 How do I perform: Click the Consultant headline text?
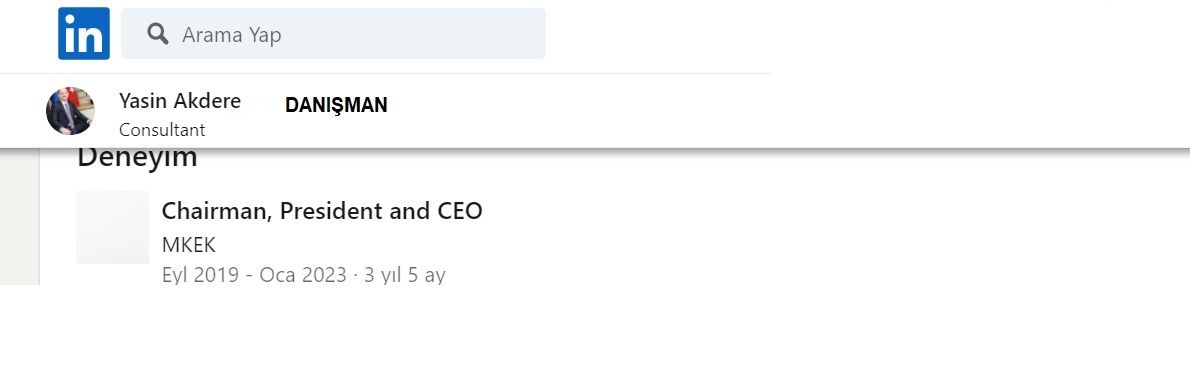[162, 130]
